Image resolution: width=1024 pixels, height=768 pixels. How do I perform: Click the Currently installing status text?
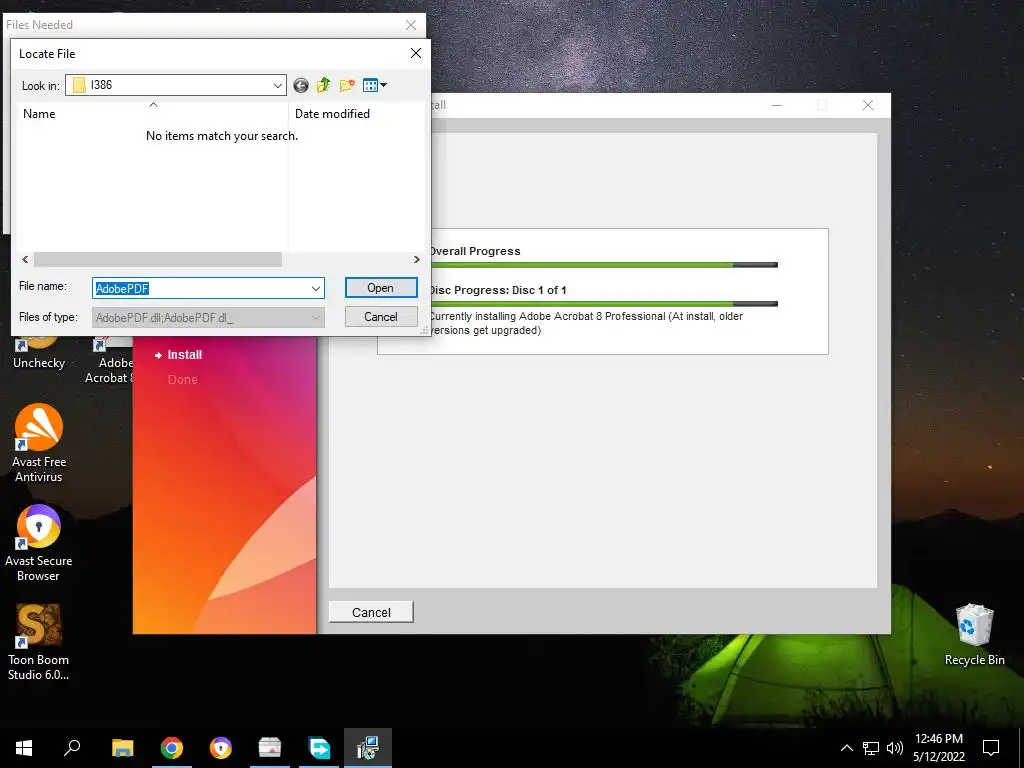(x=586, y=323)
